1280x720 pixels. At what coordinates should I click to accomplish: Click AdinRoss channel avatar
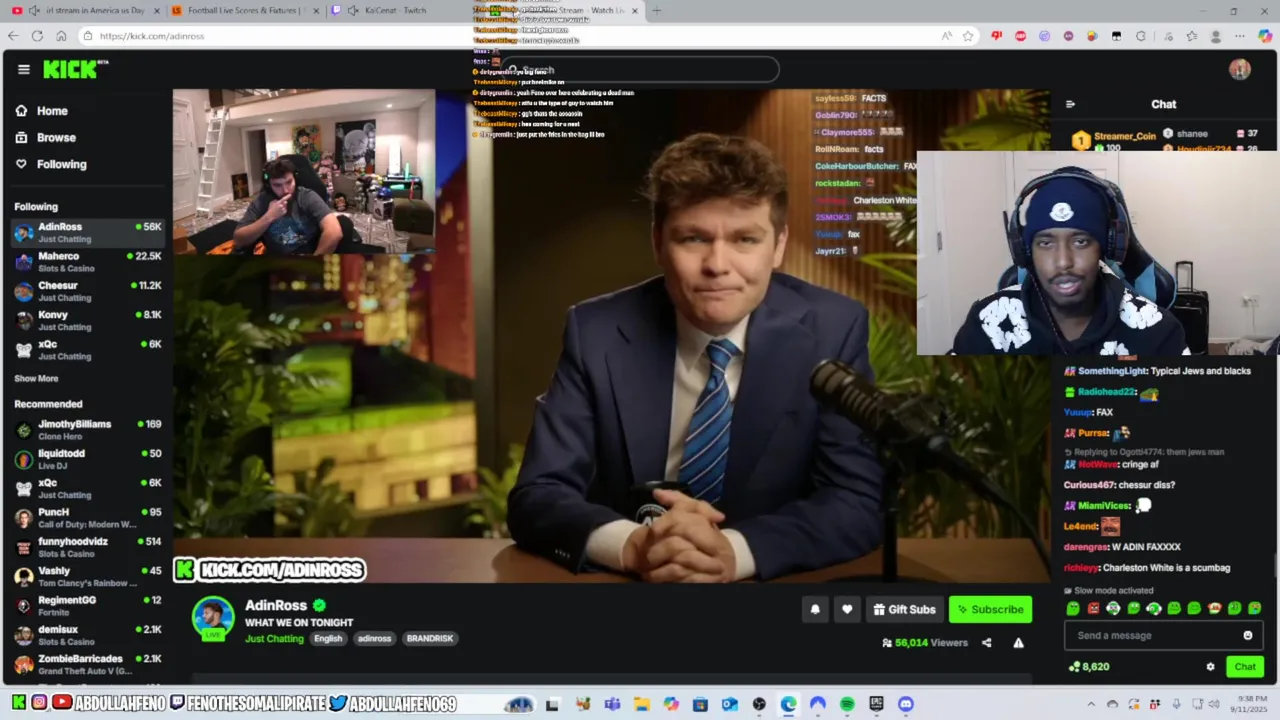tap(213, 617)
